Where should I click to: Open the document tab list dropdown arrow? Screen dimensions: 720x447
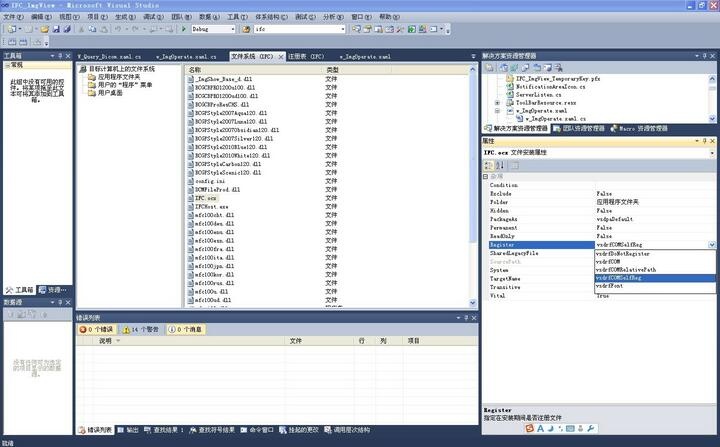coord(473,56)
